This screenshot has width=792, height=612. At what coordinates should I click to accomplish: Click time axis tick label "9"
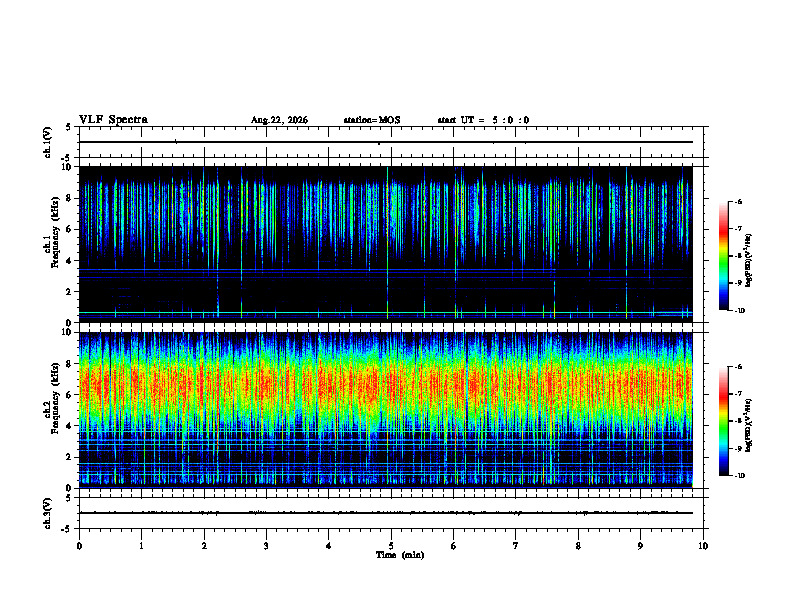[640, 546]
